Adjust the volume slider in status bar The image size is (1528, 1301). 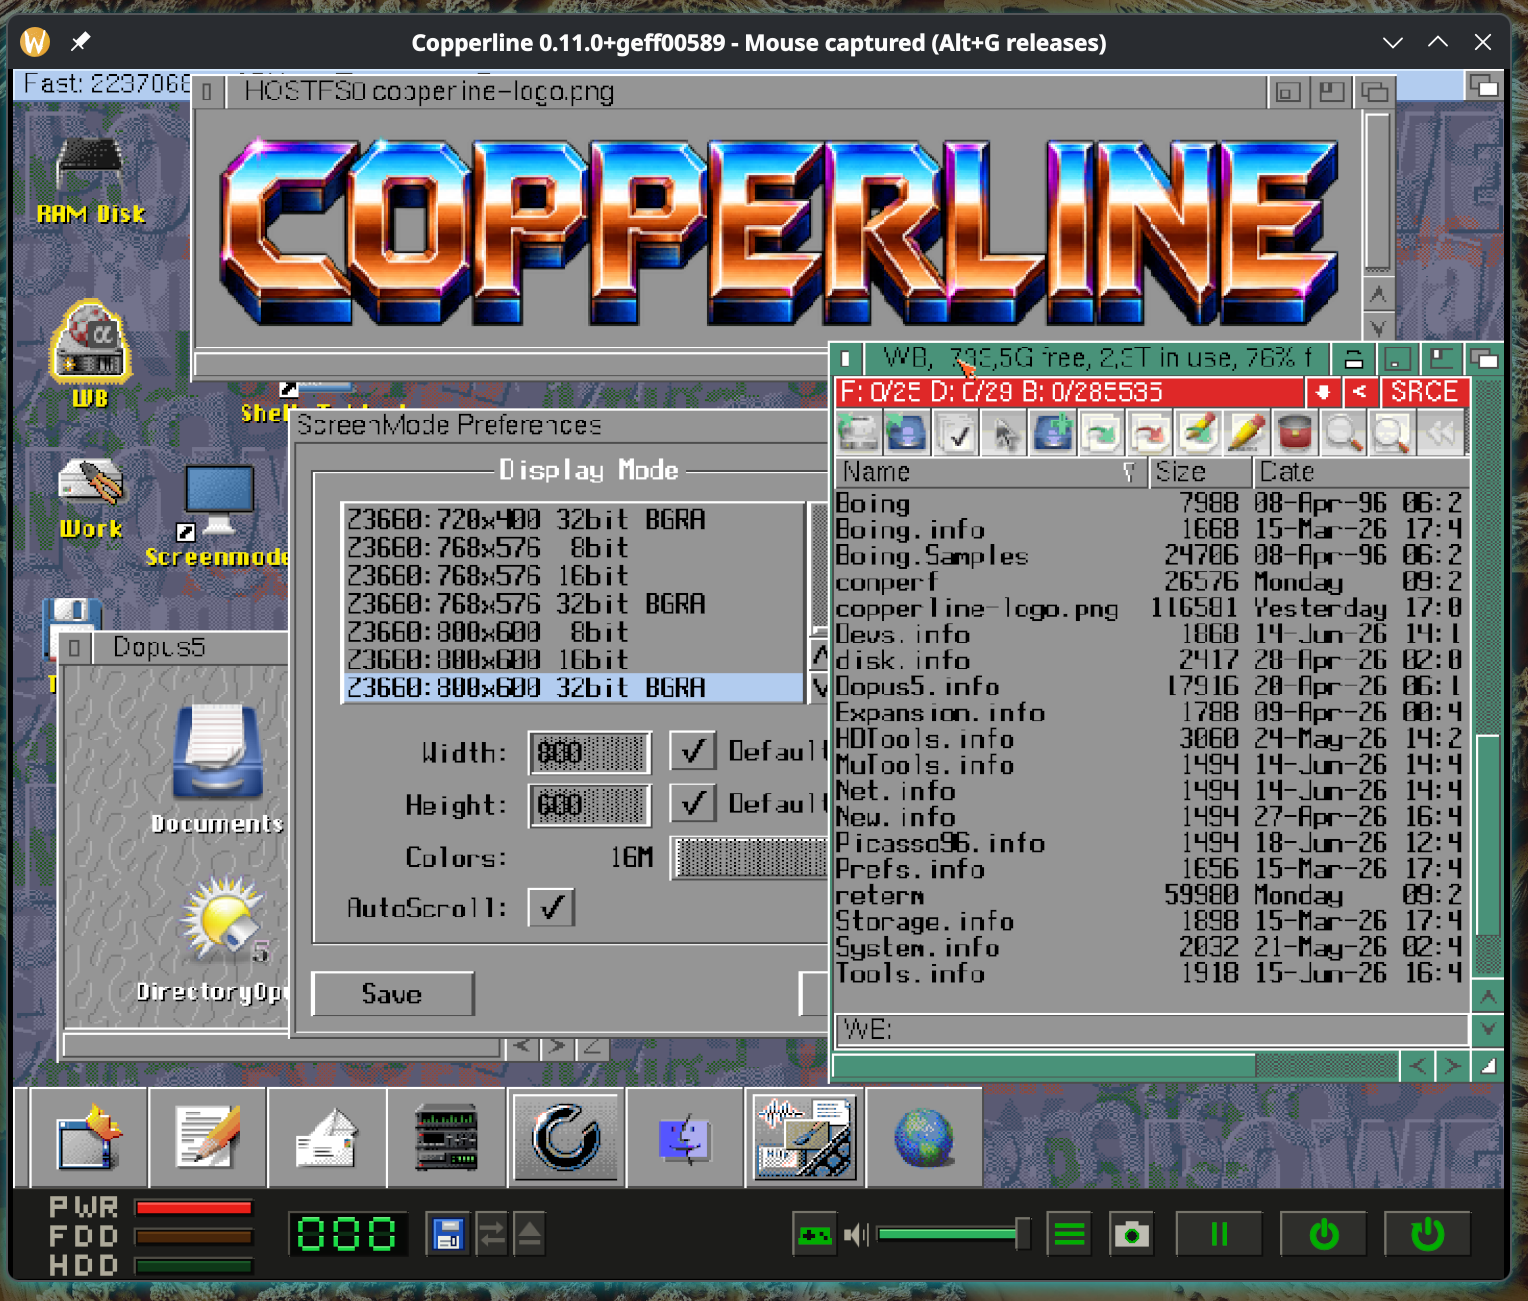tap(954, 1234)
